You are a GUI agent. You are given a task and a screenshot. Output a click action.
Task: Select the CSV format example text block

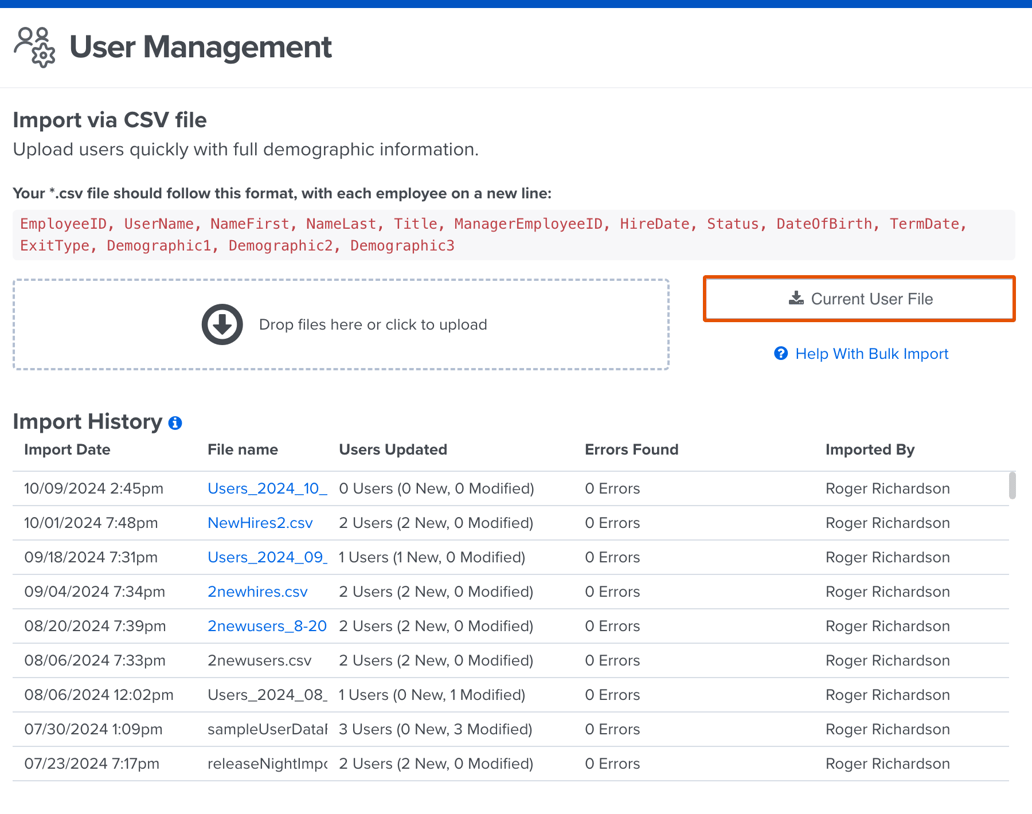click(x=514, y=234)
